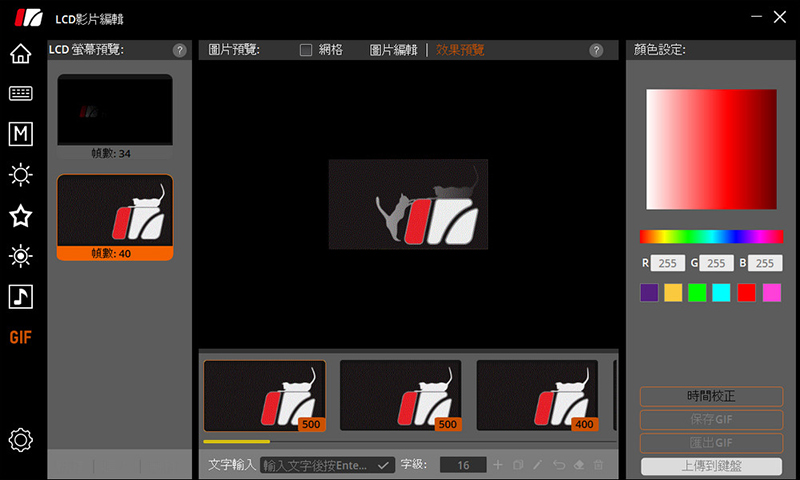The image size is (800, 480).
Task: Select frame thumbnail labeled 400
Action: (537, 396)
